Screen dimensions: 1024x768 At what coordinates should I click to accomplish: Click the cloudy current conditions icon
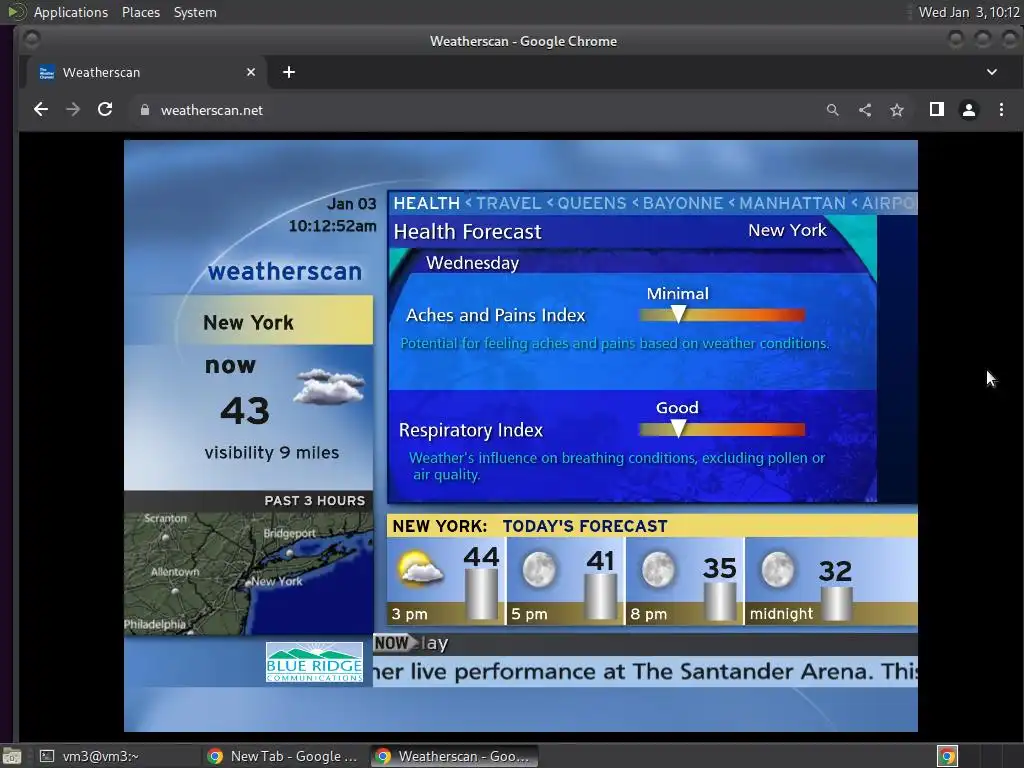point(329,387)
